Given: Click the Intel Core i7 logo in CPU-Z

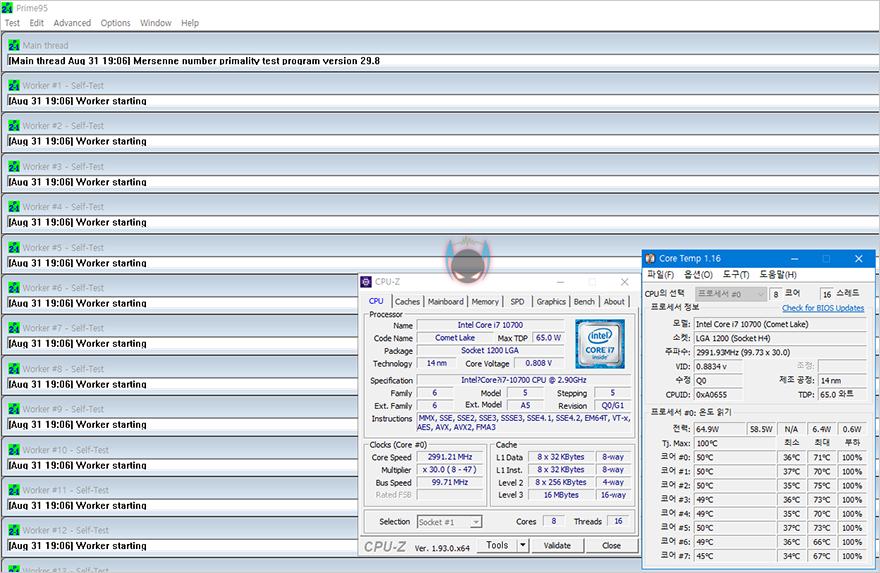Looking at the screenshot, I should (x=600, y=344).
